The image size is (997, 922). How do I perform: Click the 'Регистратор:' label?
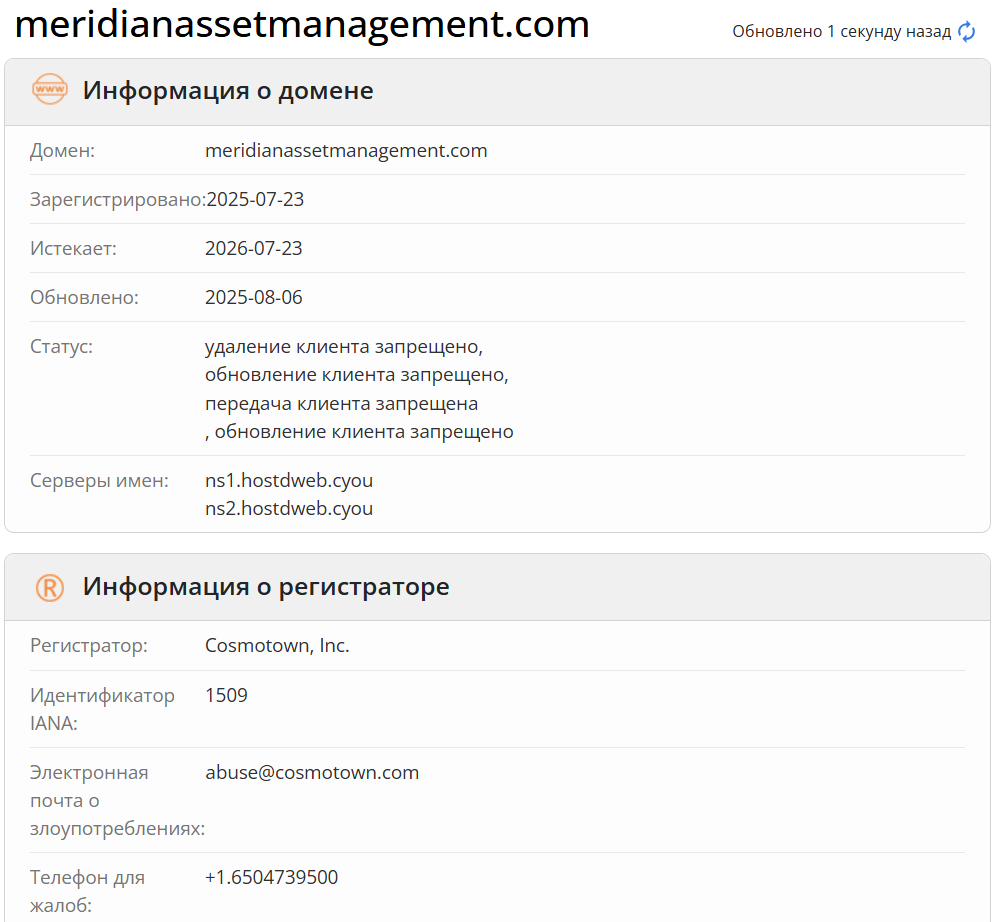[x=88, y=646]
